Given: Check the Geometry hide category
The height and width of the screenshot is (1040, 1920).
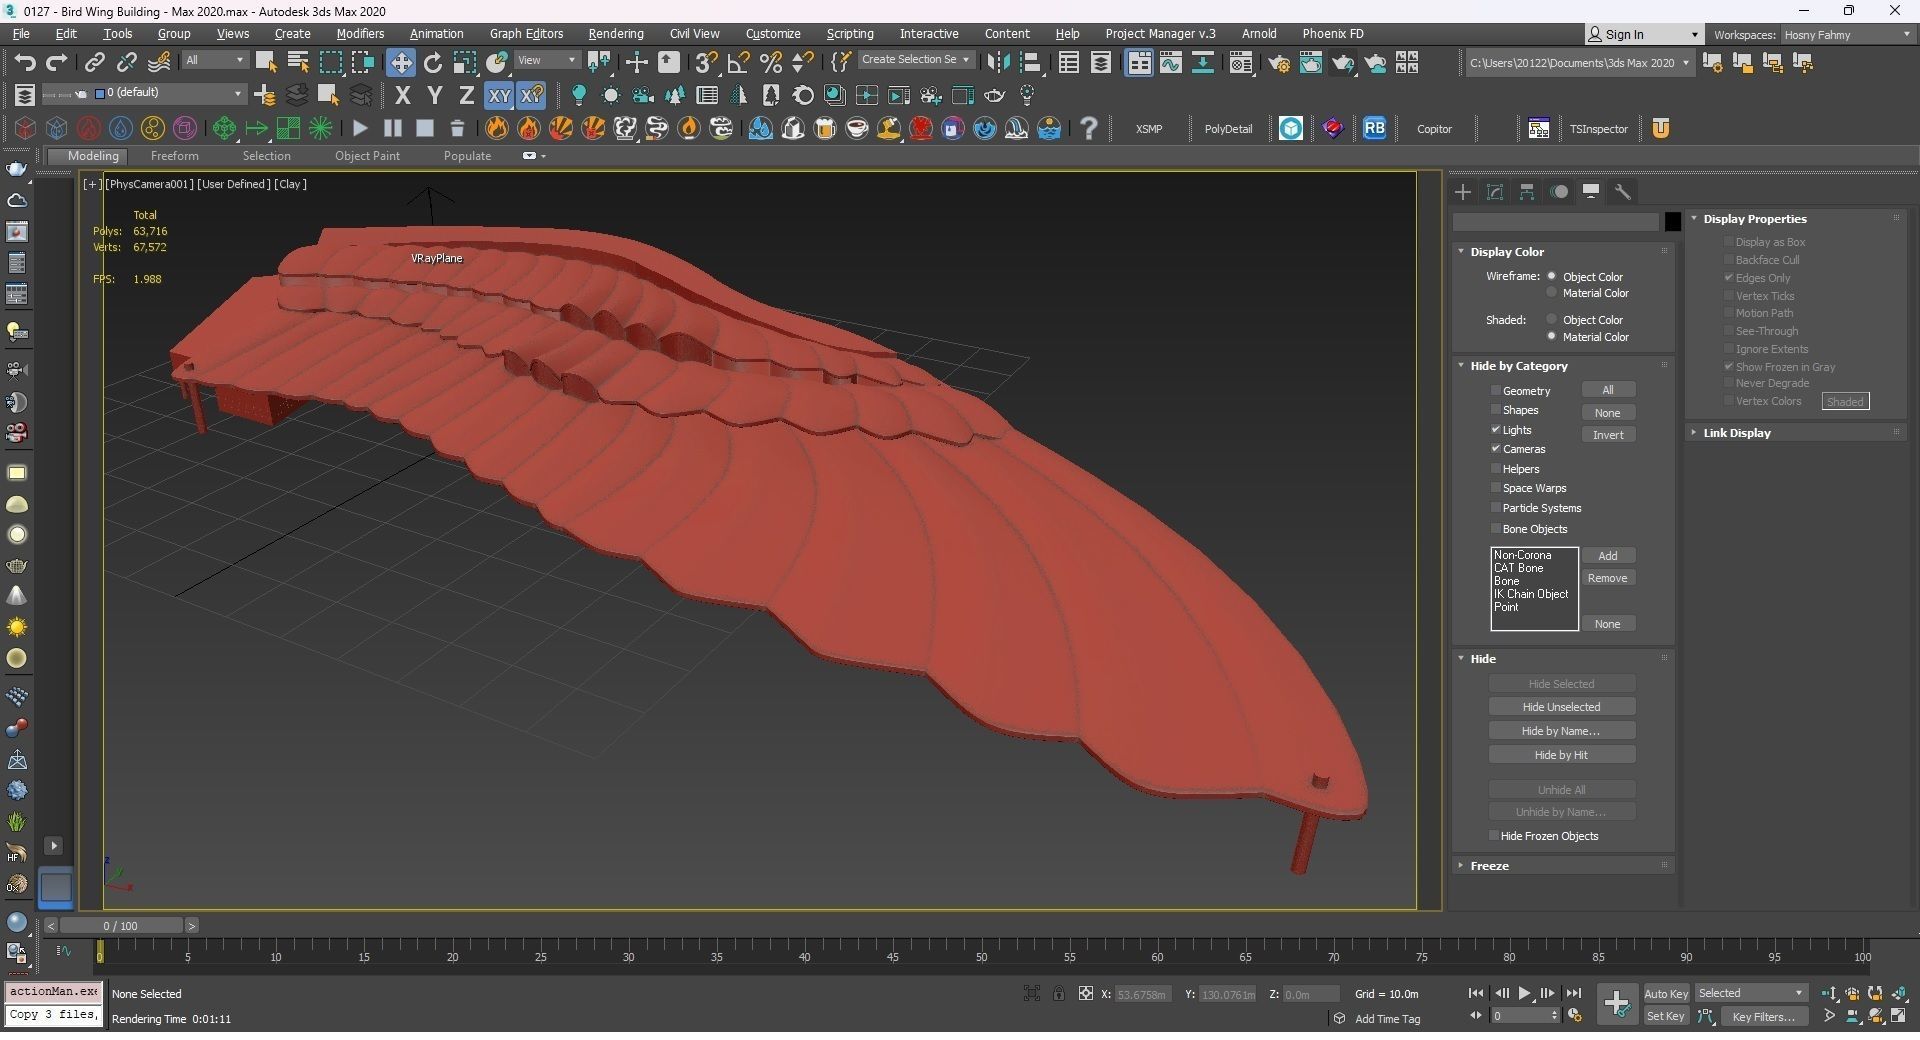Looking at the screenshot, I should pyautogui.click(x=1496, y=391).
